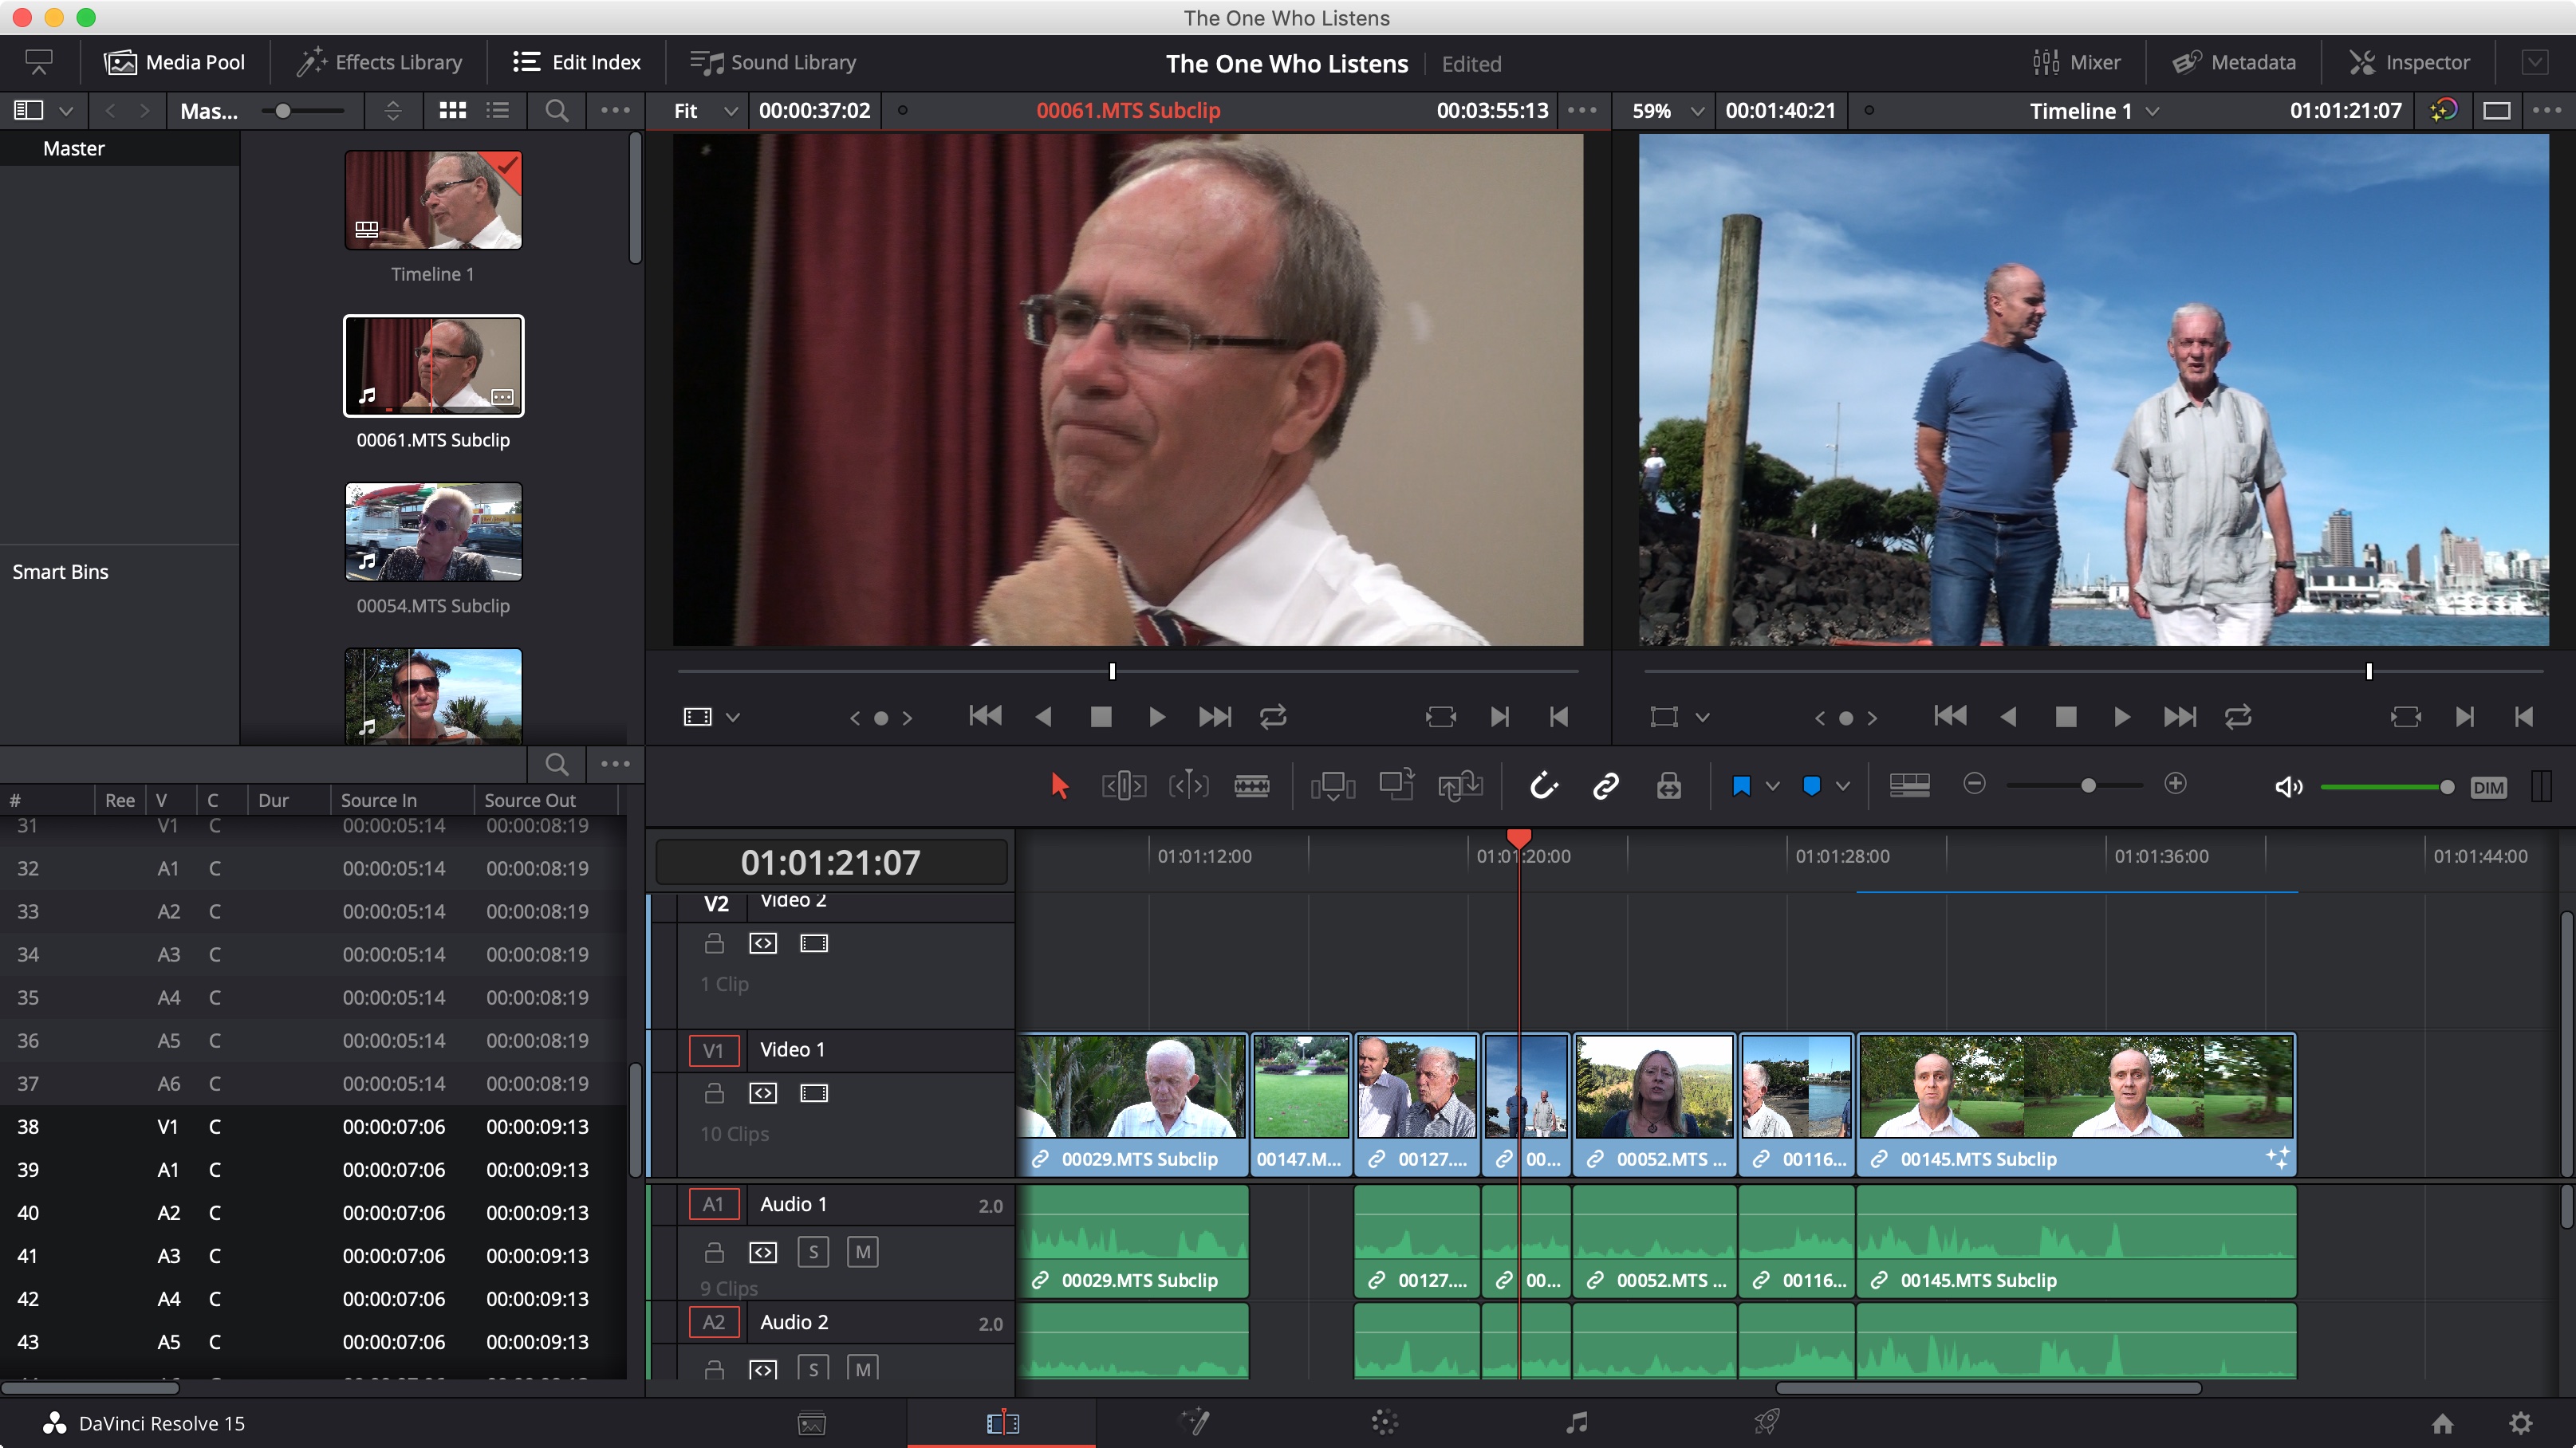Toggle bypass color grades and effects icon
2576x1448 pixels.
pos(2443,110)
